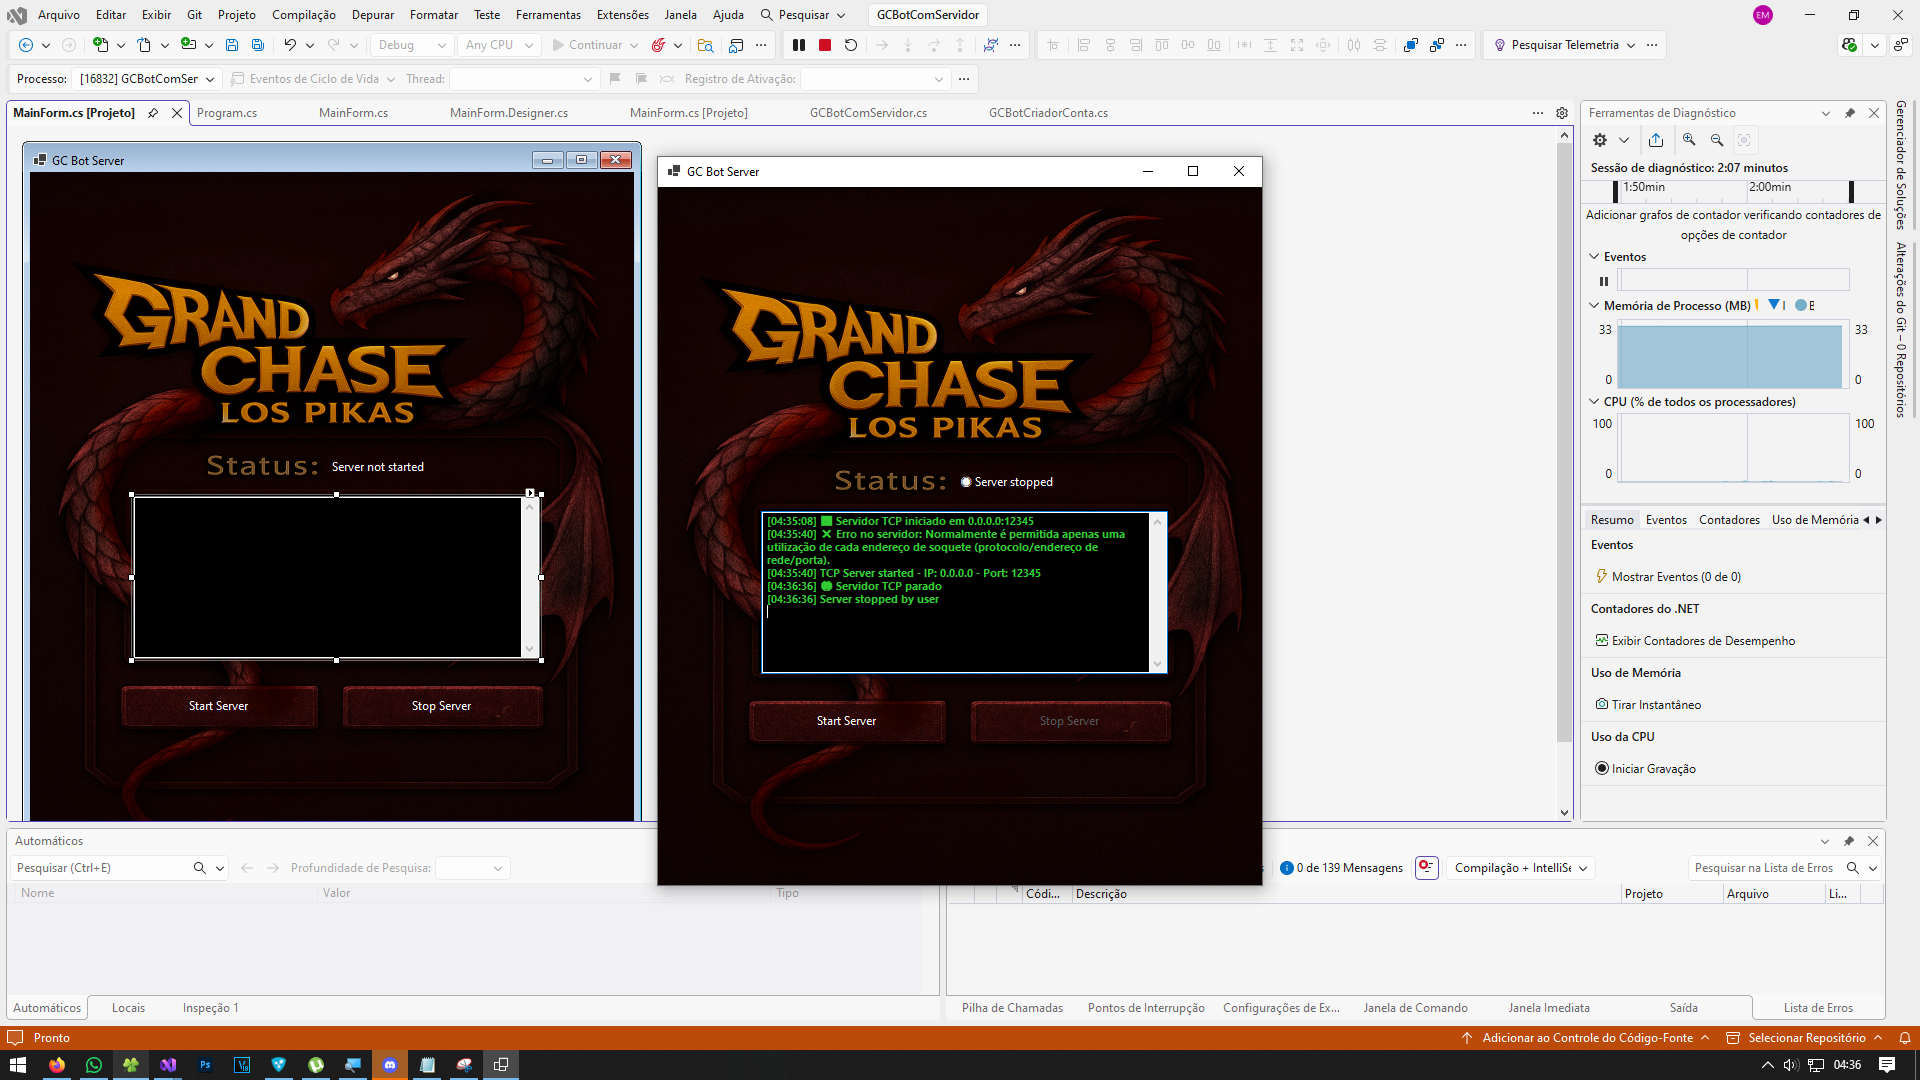
Task: Open the Compilação + IntelliSense dropdown
Action: (x=1521, y=868)
